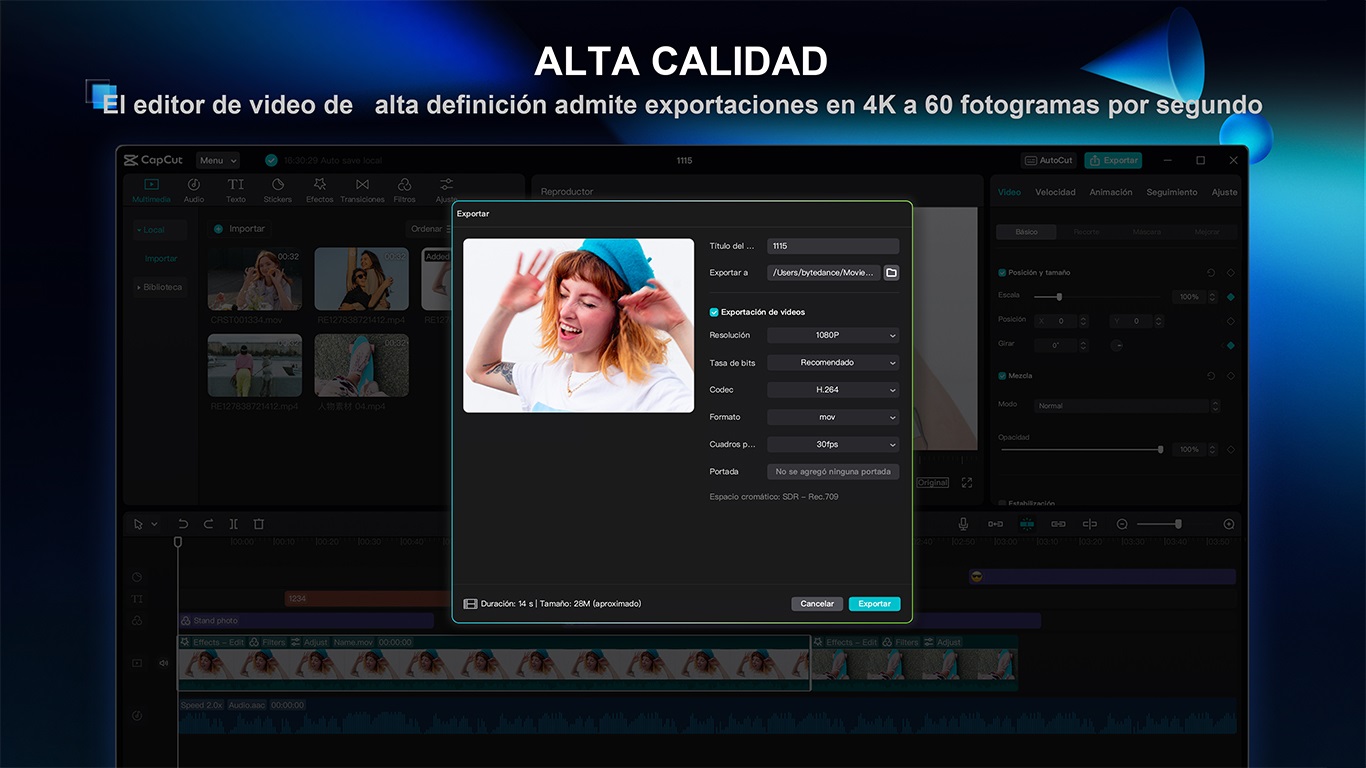The width and height of the screenshot is (1366, 768).
Task: Open the Stickers panel
Action: [278, 190]
